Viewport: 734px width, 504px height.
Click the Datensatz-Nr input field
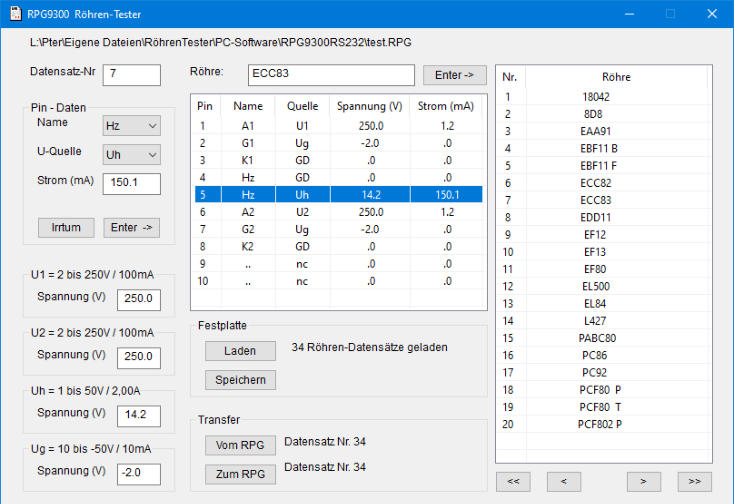(130, 75)
